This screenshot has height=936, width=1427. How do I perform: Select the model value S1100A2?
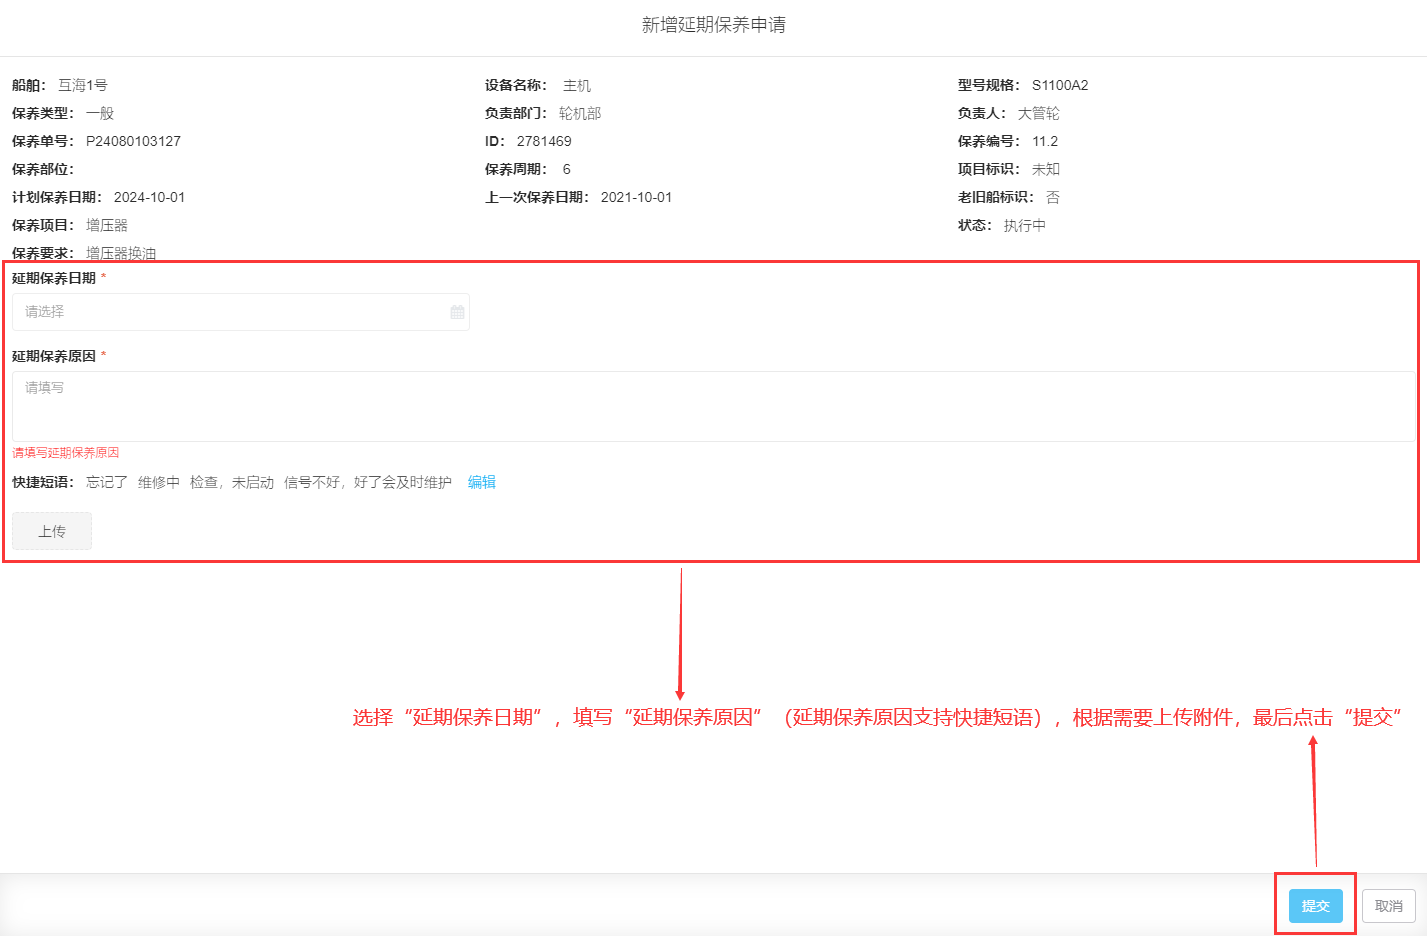point(1060,85)
